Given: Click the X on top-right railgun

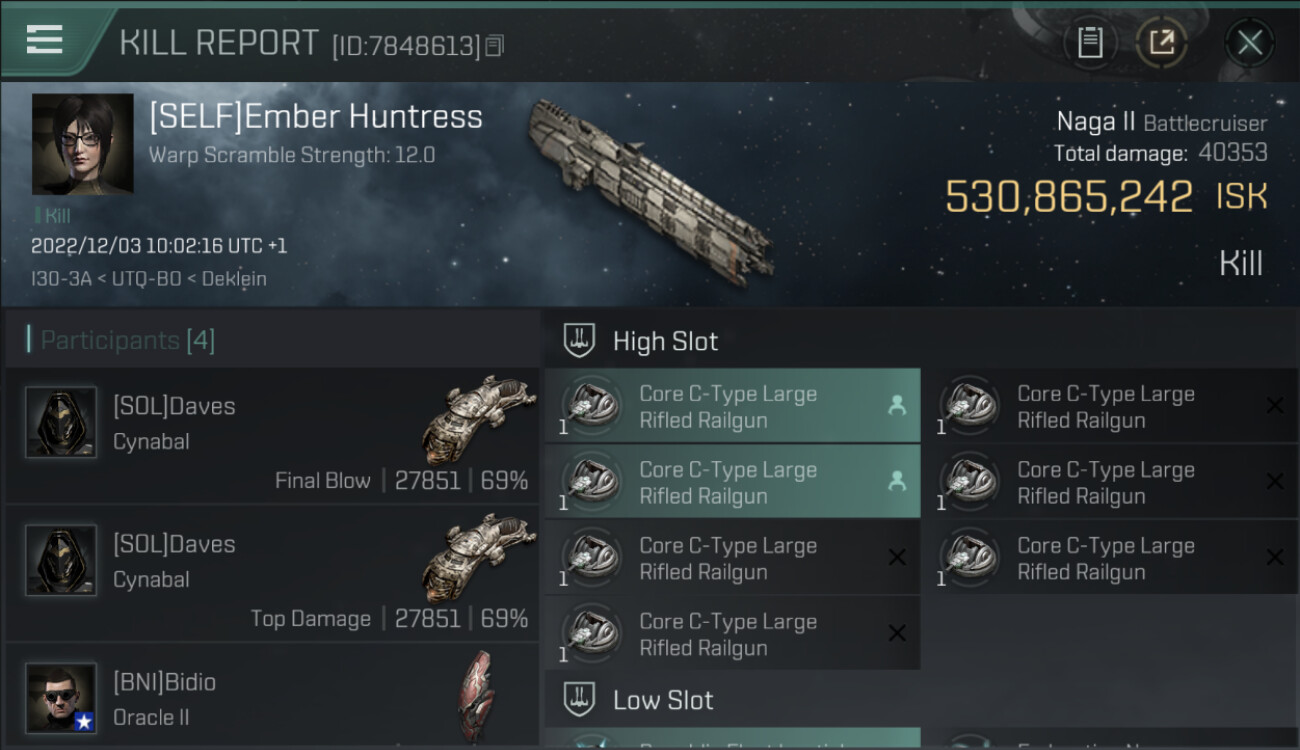Looking at the screenshot, I should click(x=1274, y=405).
